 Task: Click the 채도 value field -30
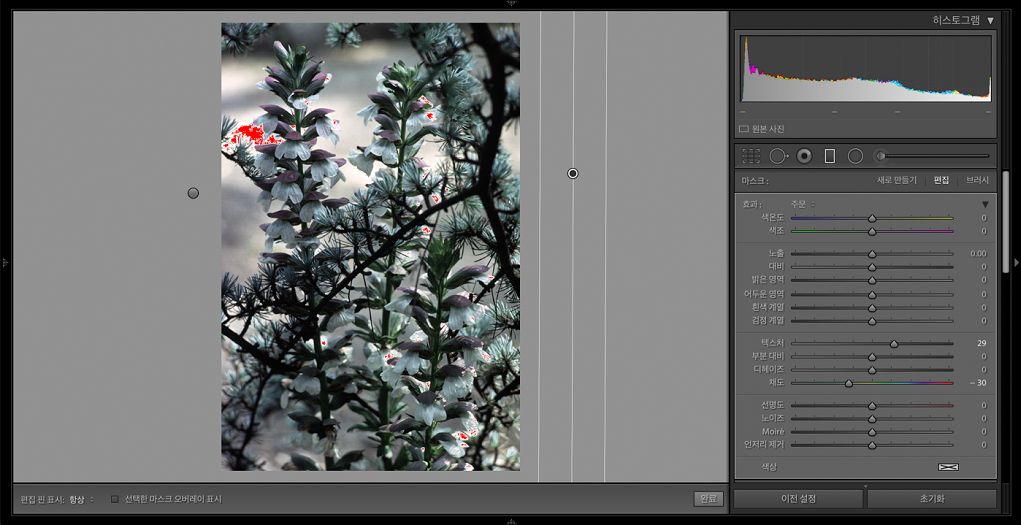(x=977, y=383)
